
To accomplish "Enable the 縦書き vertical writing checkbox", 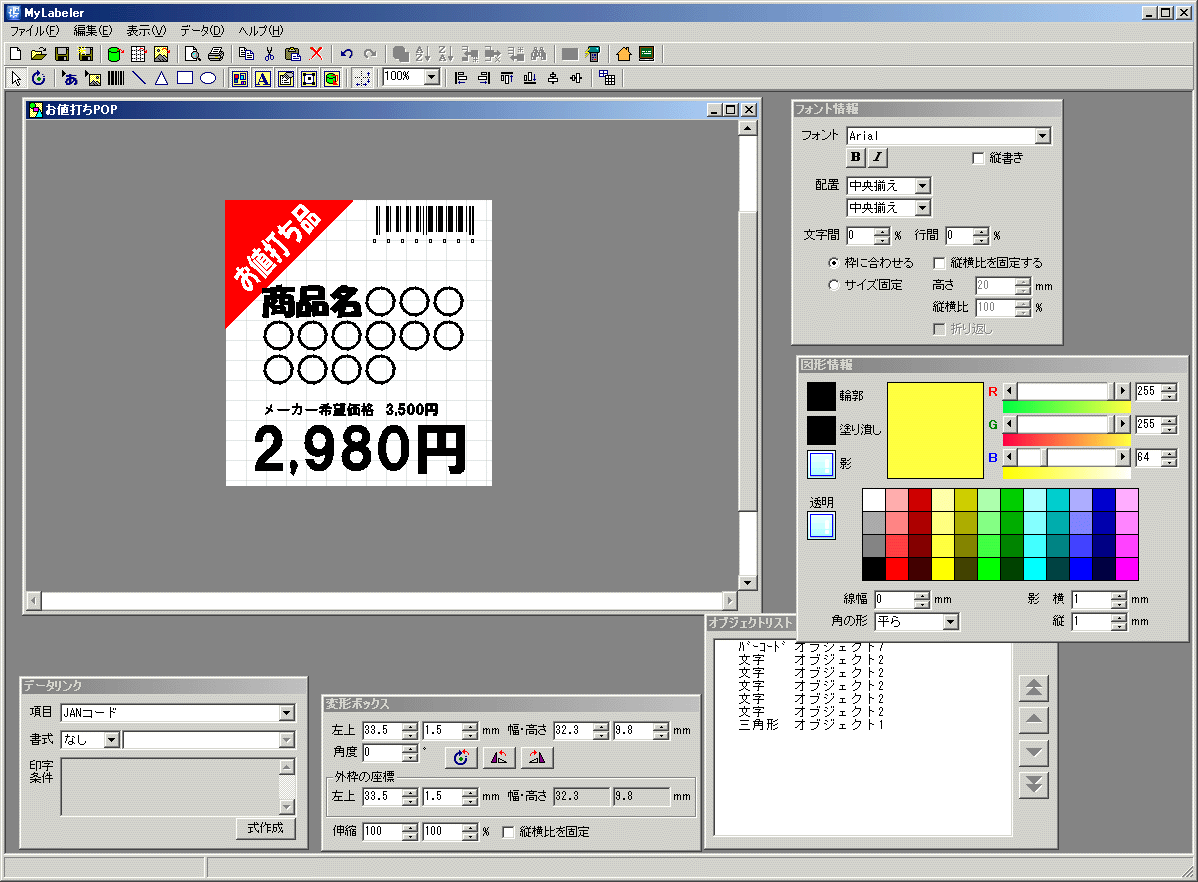I will tap(979, 158).
